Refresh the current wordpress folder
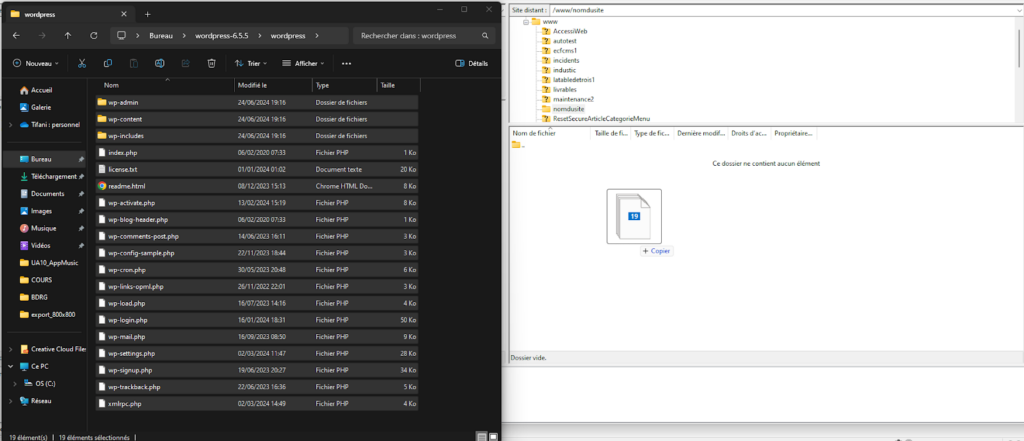This screenshot has height=441, width=1024. 92,35
